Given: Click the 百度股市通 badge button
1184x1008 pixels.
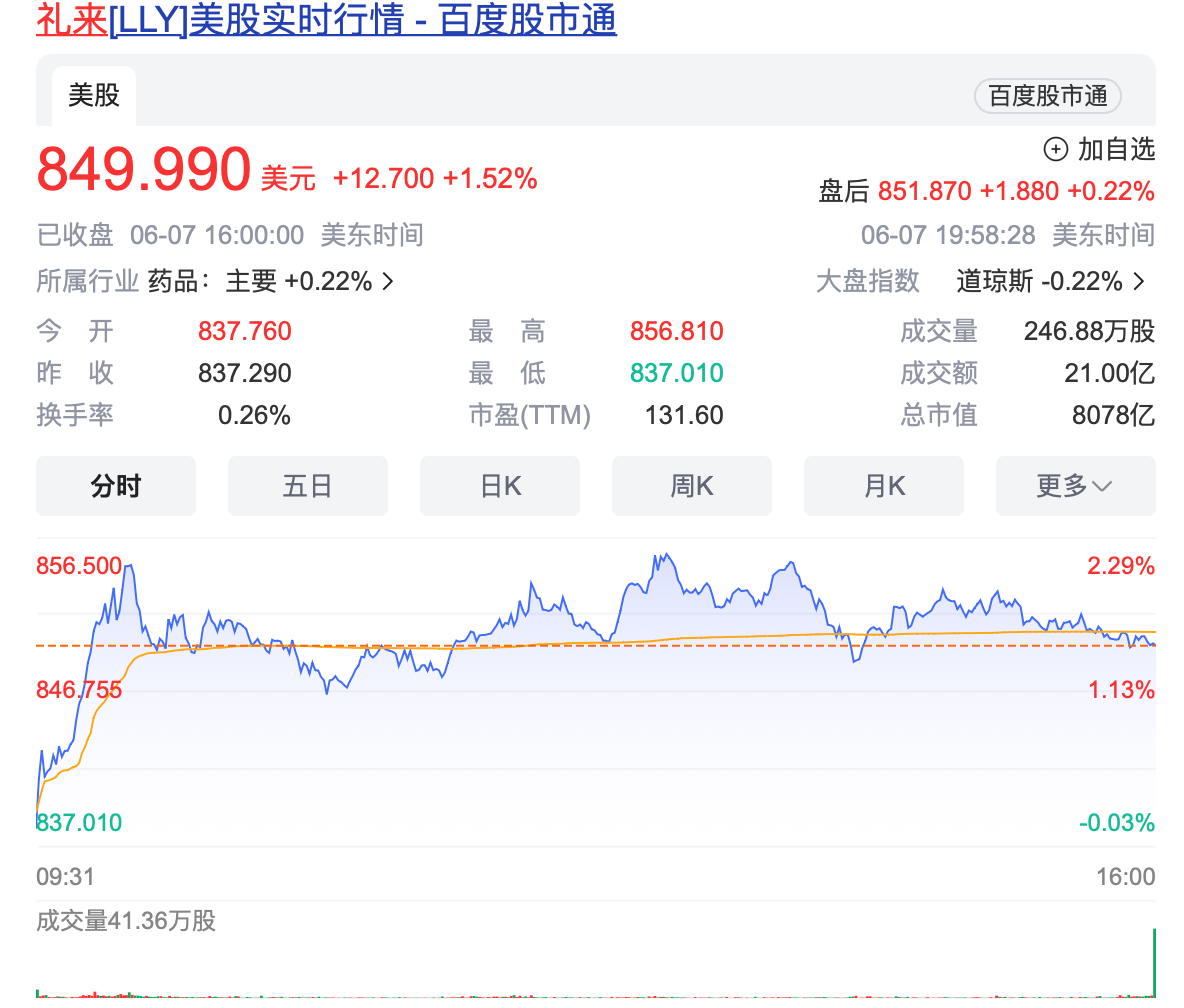Looking at the screenshot, I should click(1047, 97).
